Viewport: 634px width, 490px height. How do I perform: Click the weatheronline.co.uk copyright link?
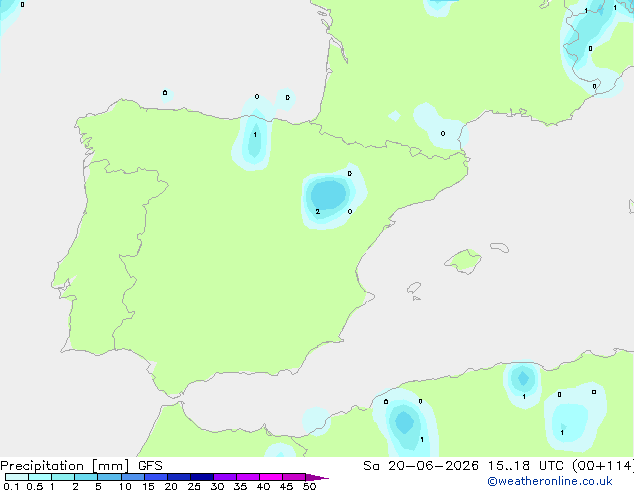coord(550,481)
